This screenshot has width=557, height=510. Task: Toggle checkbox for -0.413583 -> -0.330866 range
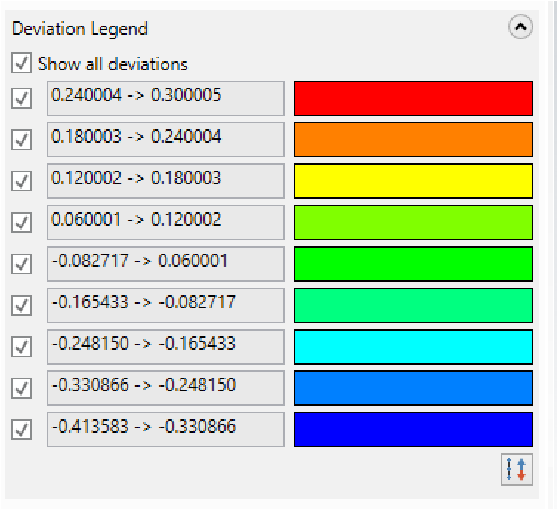[x=21, y=429]
